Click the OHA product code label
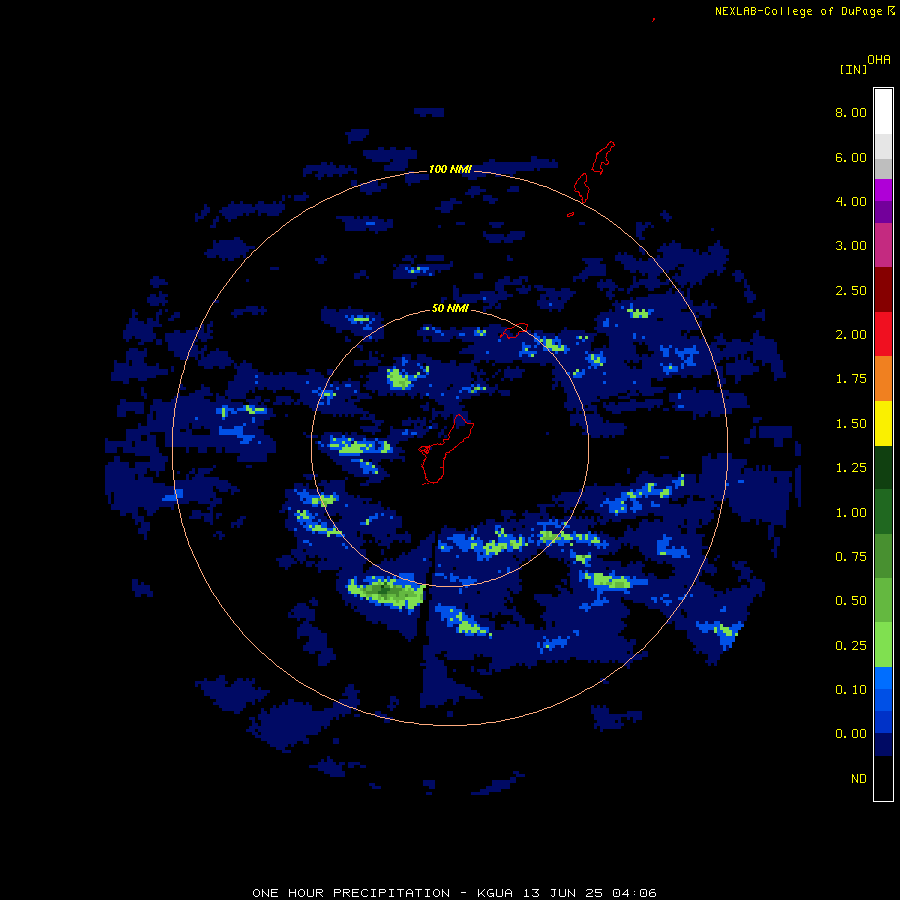The image size is (900, 900). 879,60
